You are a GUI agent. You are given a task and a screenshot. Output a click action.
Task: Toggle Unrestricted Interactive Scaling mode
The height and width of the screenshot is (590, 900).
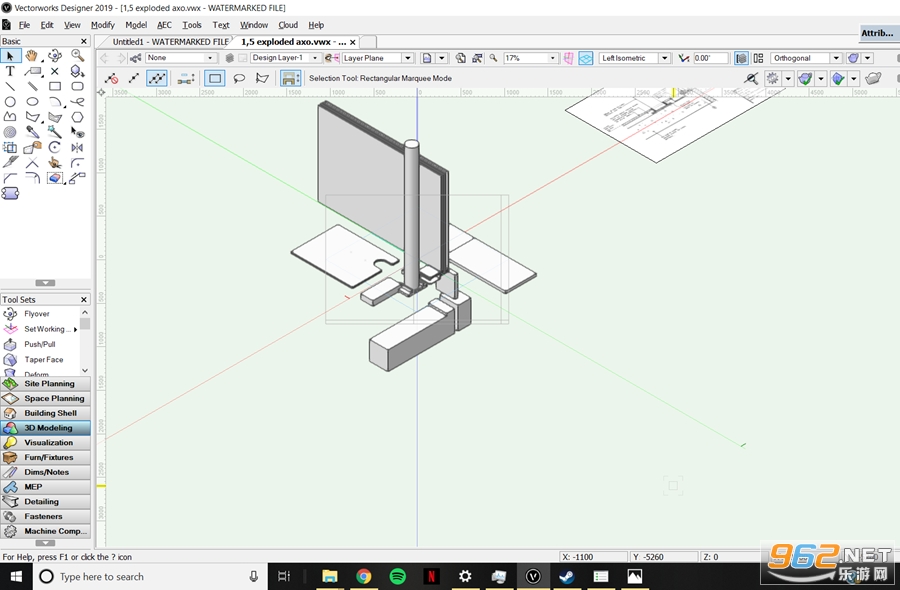(157, 78)
